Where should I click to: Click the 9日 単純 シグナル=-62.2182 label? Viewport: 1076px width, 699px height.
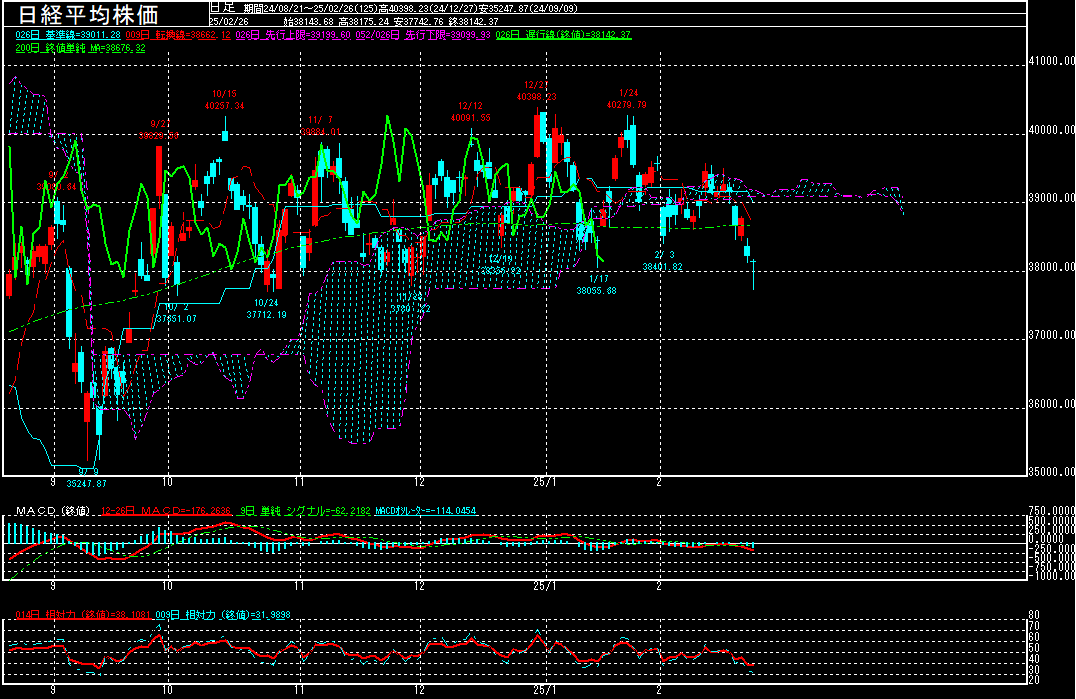(305, 511)
